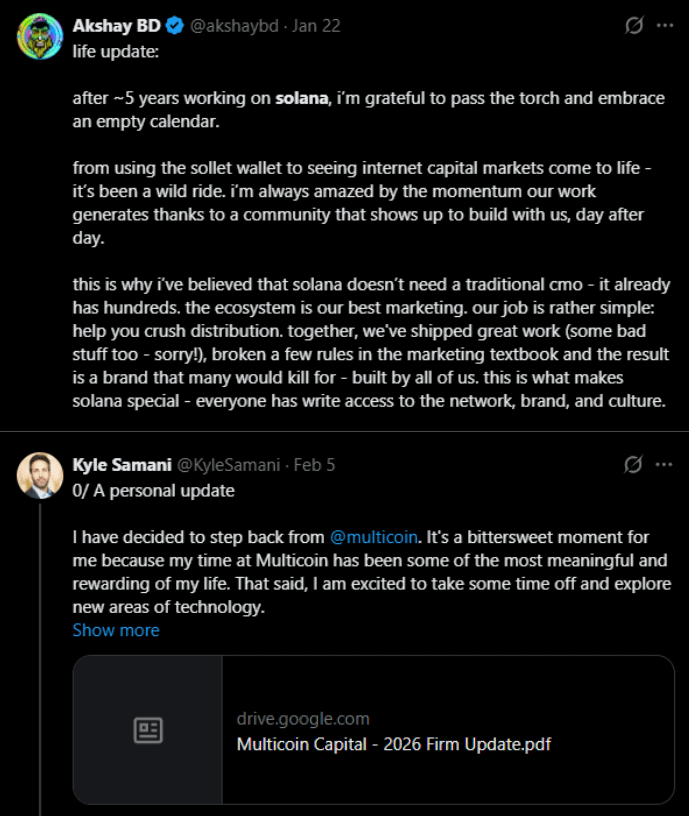This screenshot has width=689, height=816.
Task: Click the highlighted word solana in the post
Action: 302,98
